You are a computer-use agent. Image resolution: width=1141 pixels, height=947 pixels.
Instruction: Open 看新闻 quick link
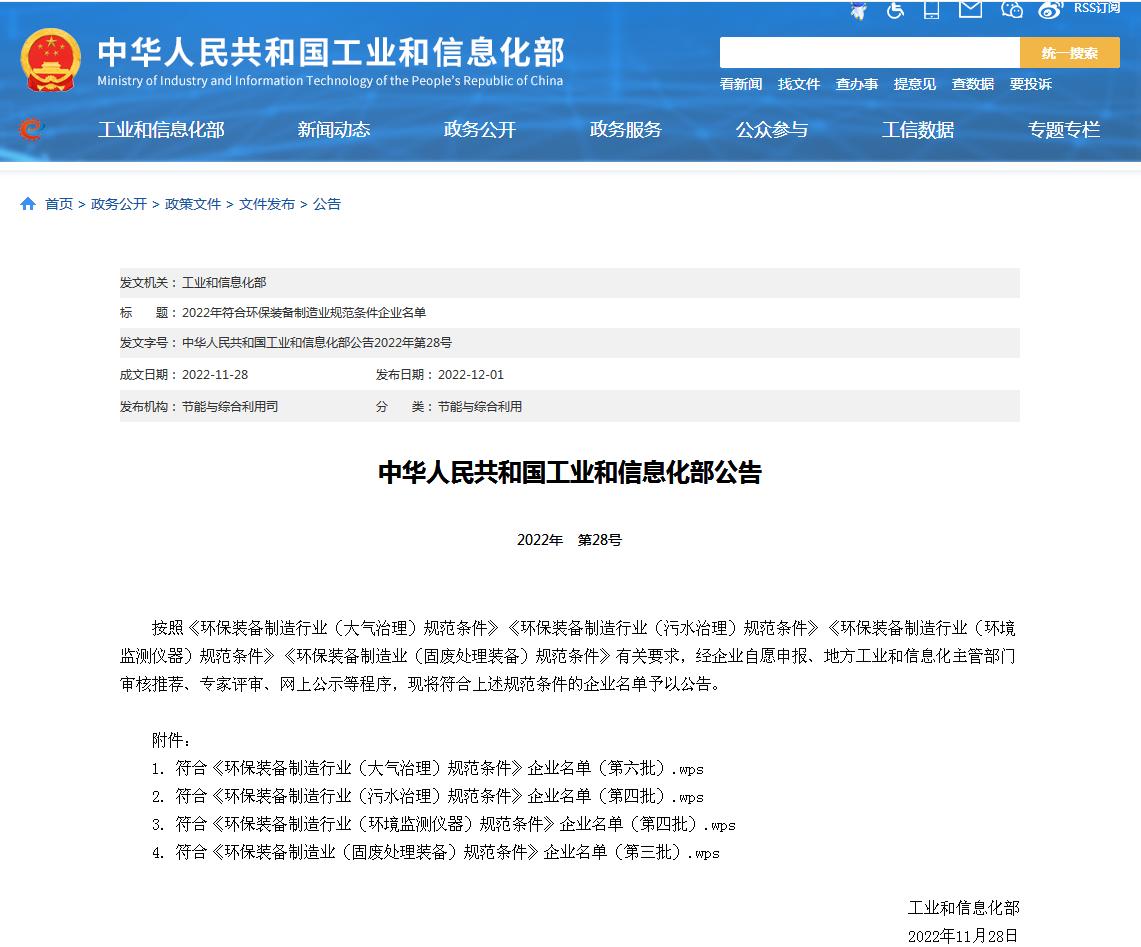741,84
